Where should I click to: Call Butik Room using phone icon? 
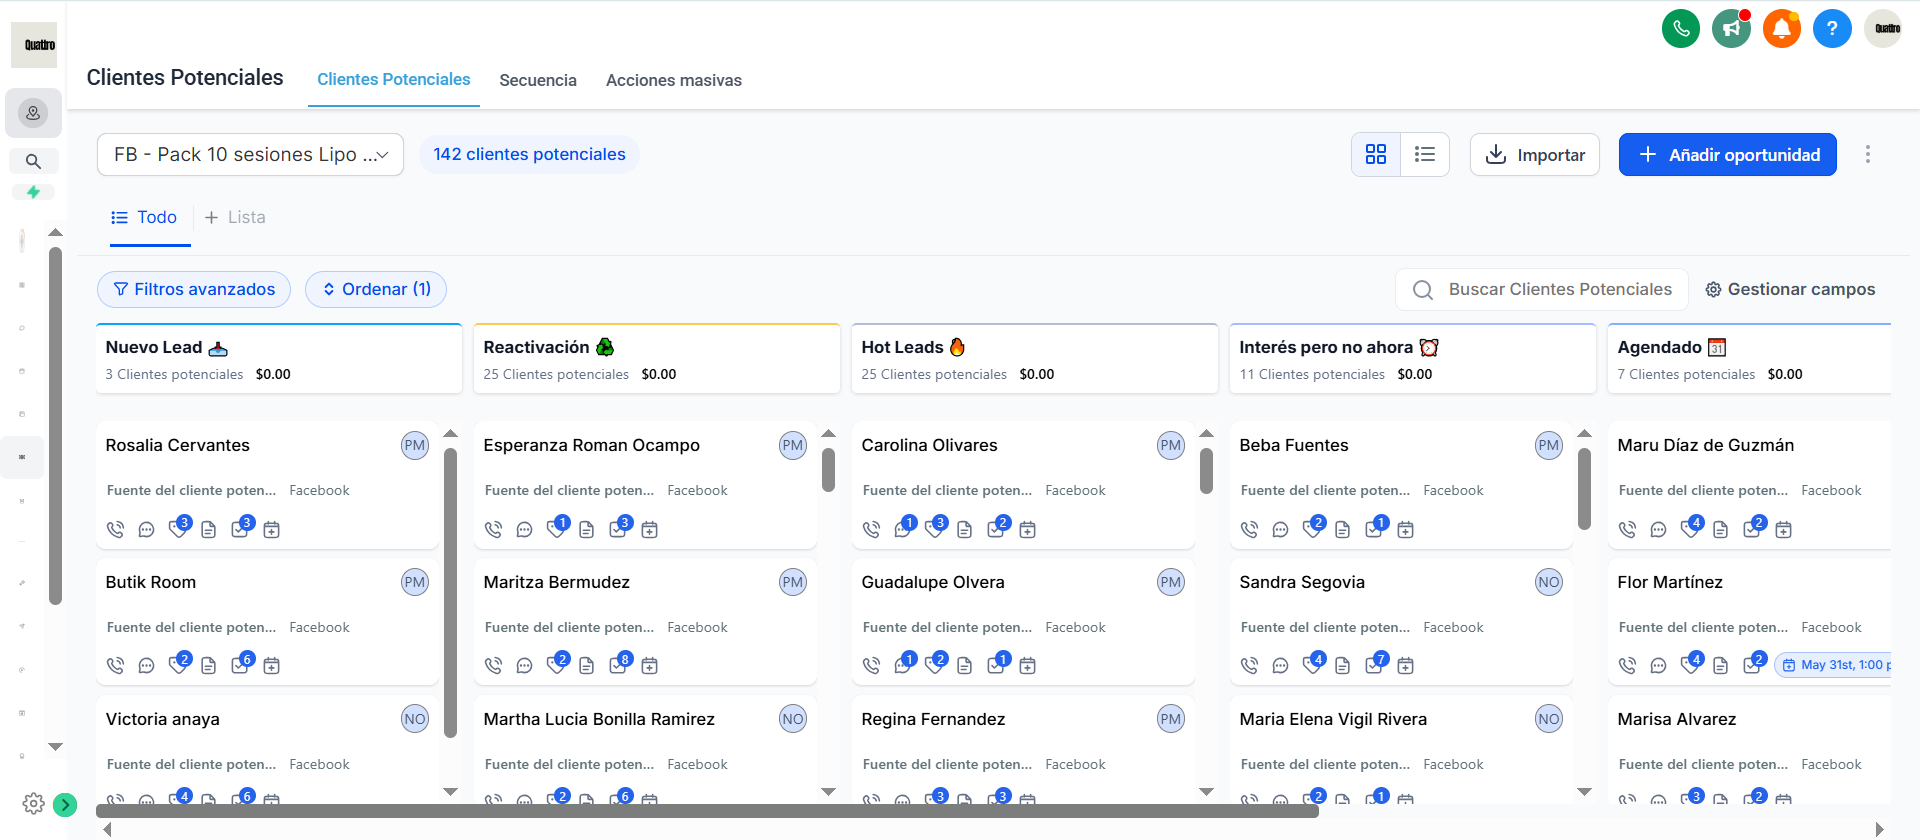[x=116, y=665]
